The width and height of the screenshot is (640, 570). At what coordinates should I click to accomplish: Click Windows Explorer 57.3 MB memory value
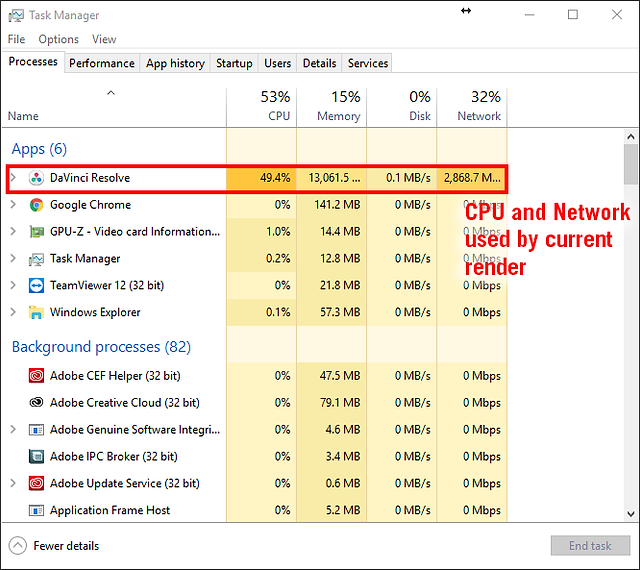pos(340,312)
